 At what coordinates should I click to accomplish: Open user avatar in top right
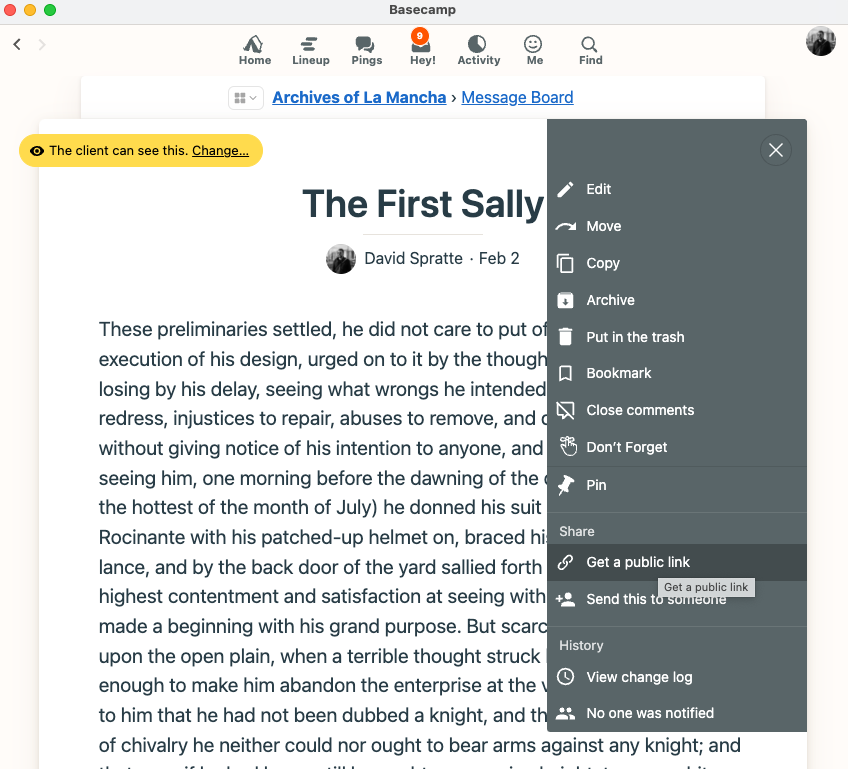click(x=820, y=41)
